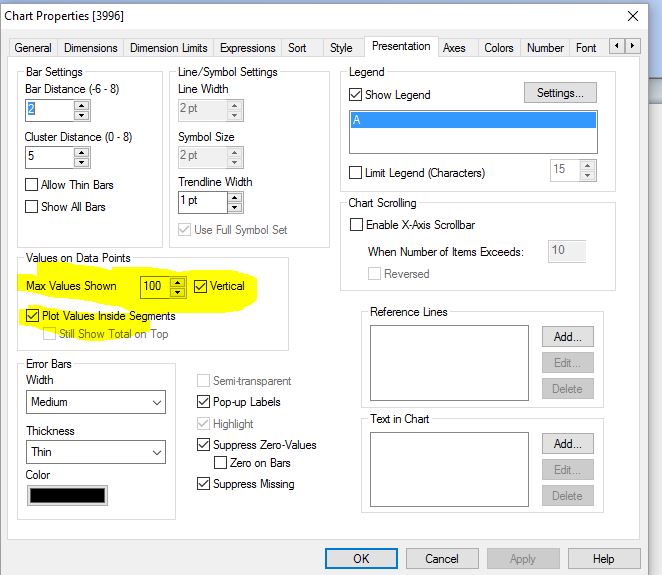The width and height of the screenshot is (662, 575).
Task: Open the Error Bars Thickness dropdown
Action: tap(96, 452)
